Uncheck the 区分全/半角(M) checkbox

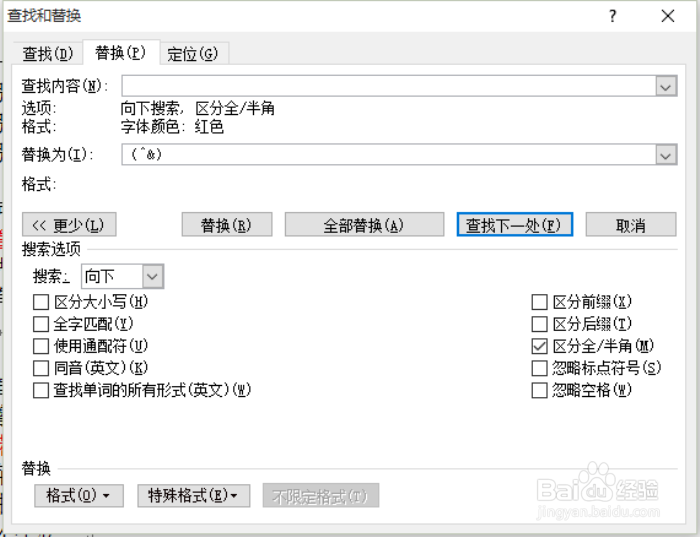click(x=539, y=346)
